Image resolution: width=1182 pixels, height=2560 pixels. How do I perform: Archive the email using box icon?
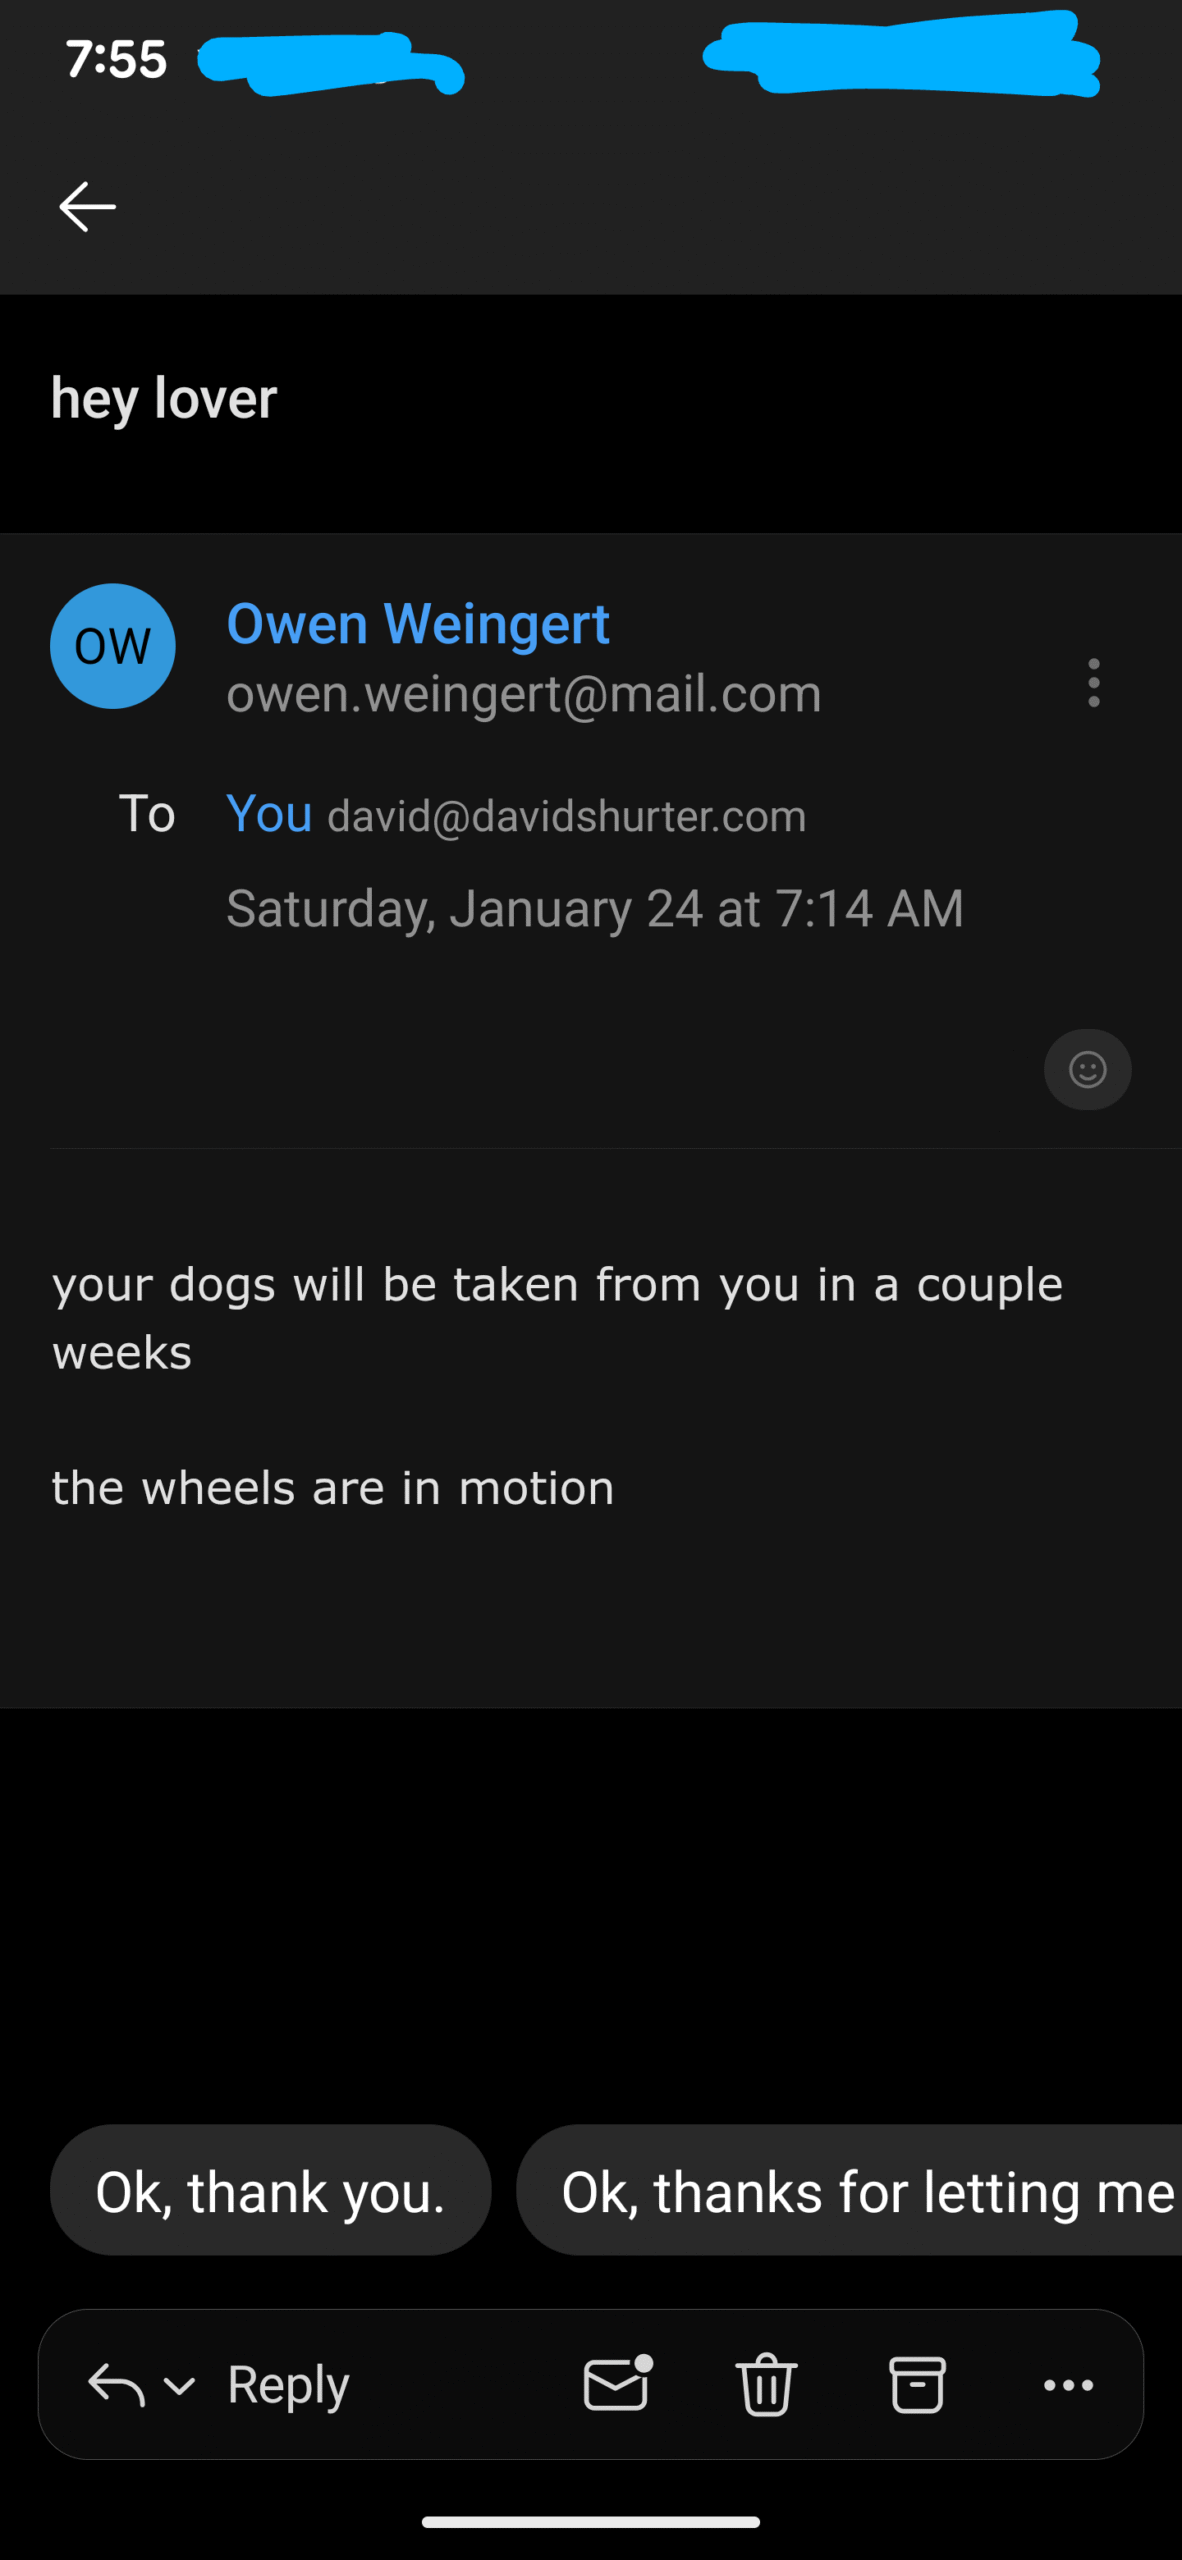click(917, 2384)
